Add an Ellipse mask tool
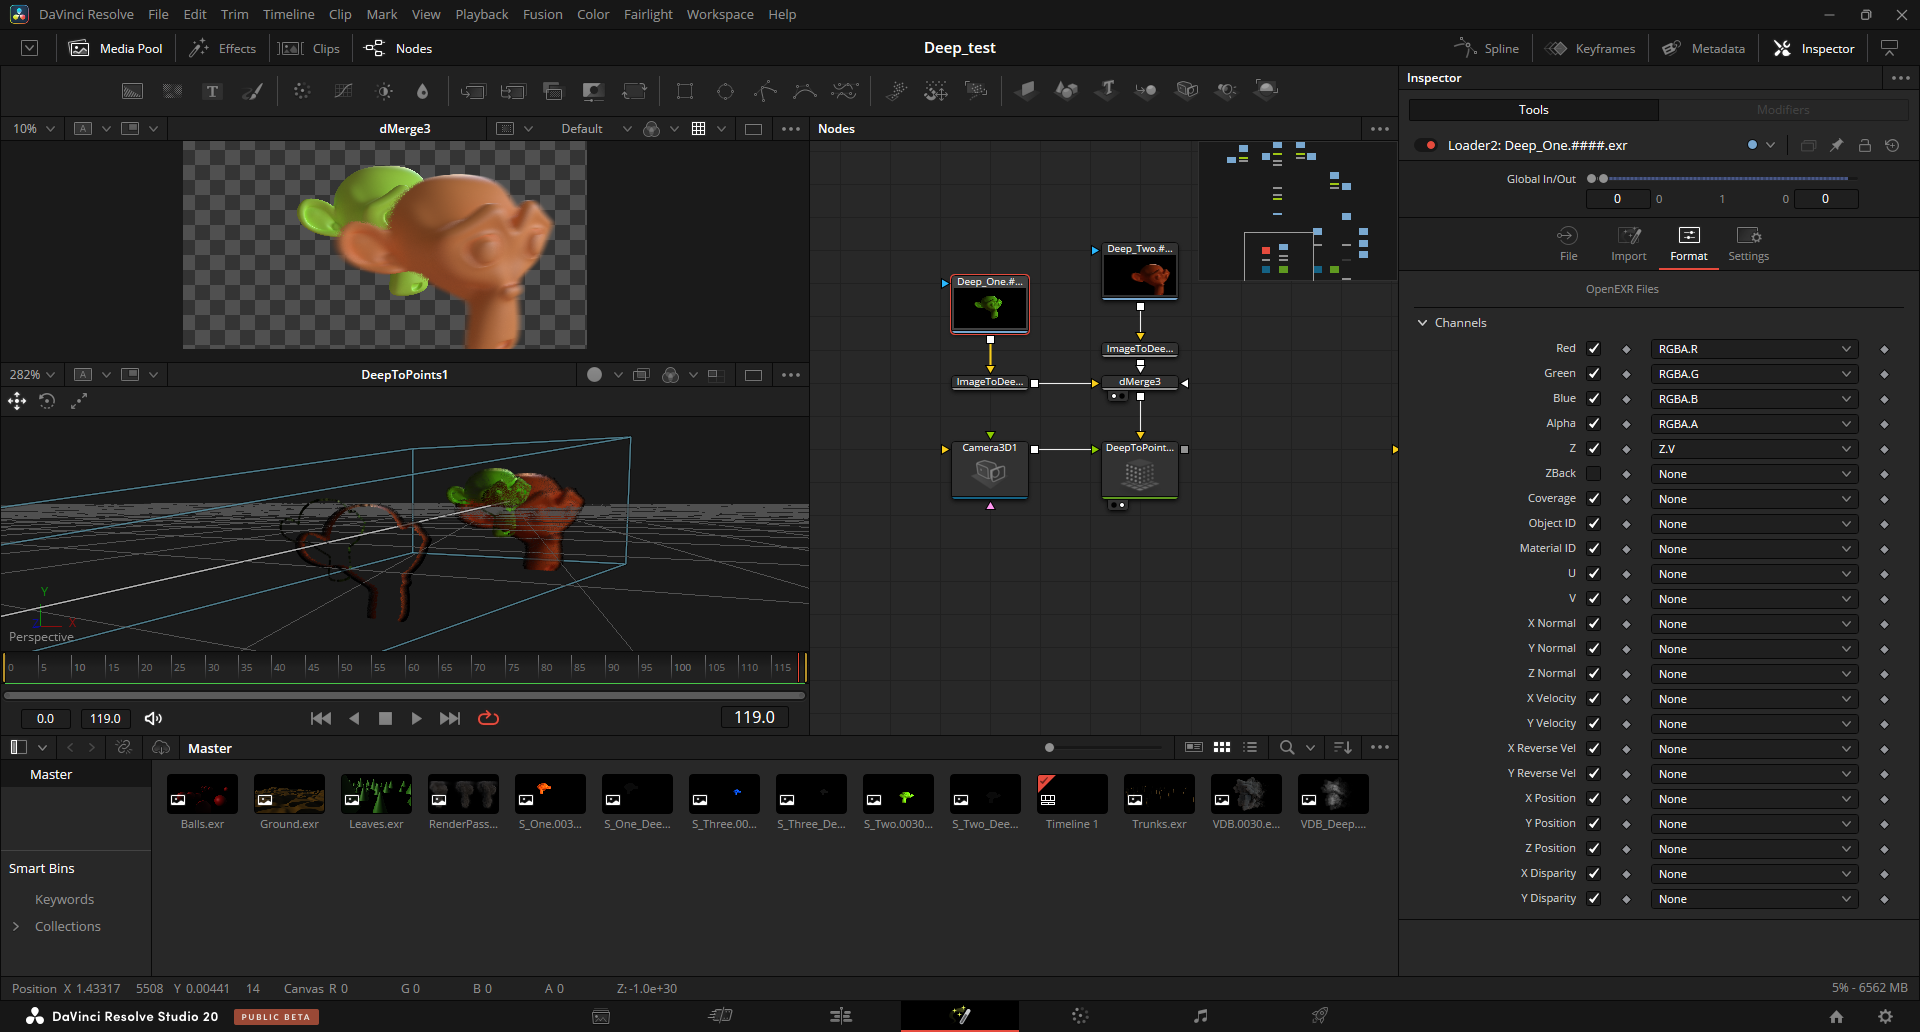The height and width of the screenshot is (1032, 1920). pos(725,91)
